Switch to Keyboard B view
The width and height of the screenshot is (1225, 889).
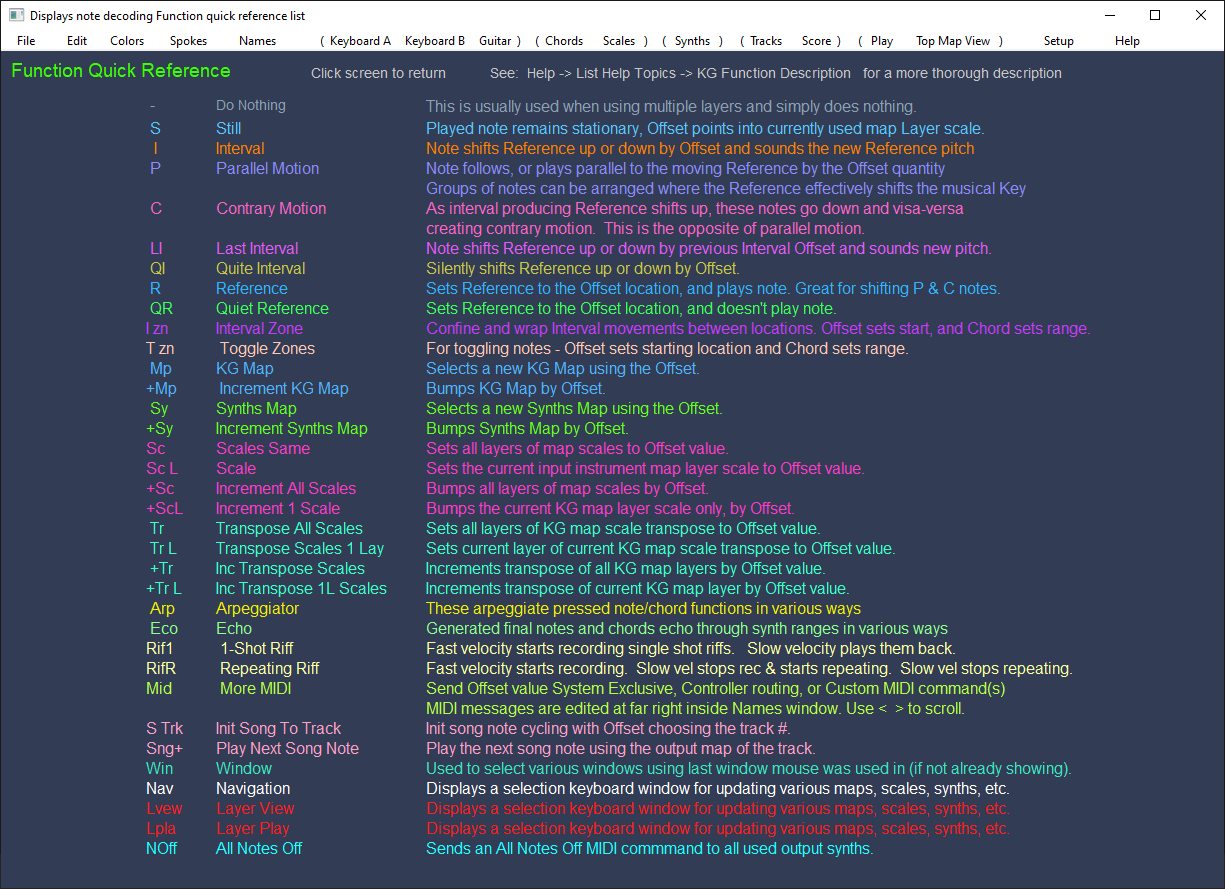click(435, 41)
